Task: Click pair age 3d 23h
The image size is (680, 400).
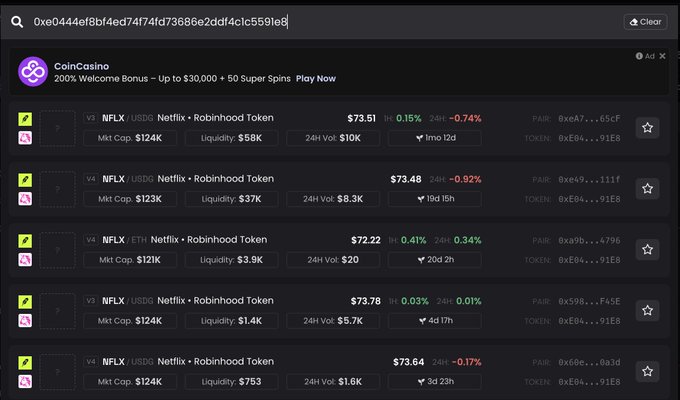Action: pos(435,382)
